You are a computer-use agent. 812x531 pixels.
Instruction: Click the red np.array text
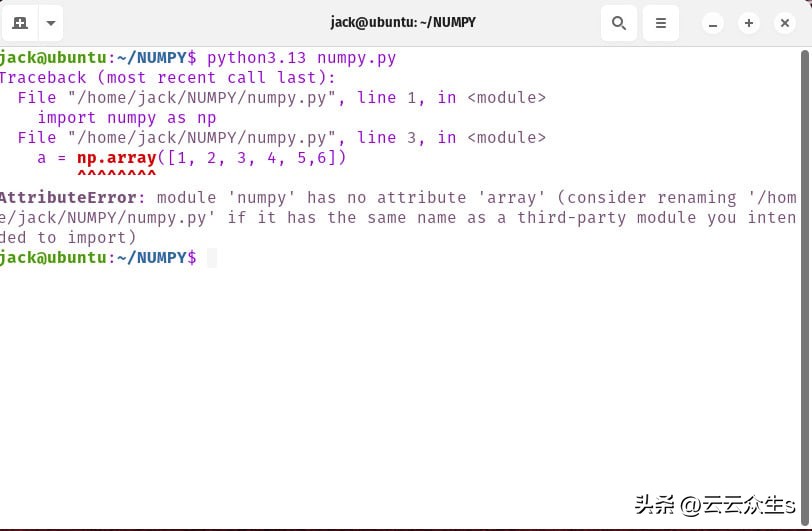tap(117, 158)
